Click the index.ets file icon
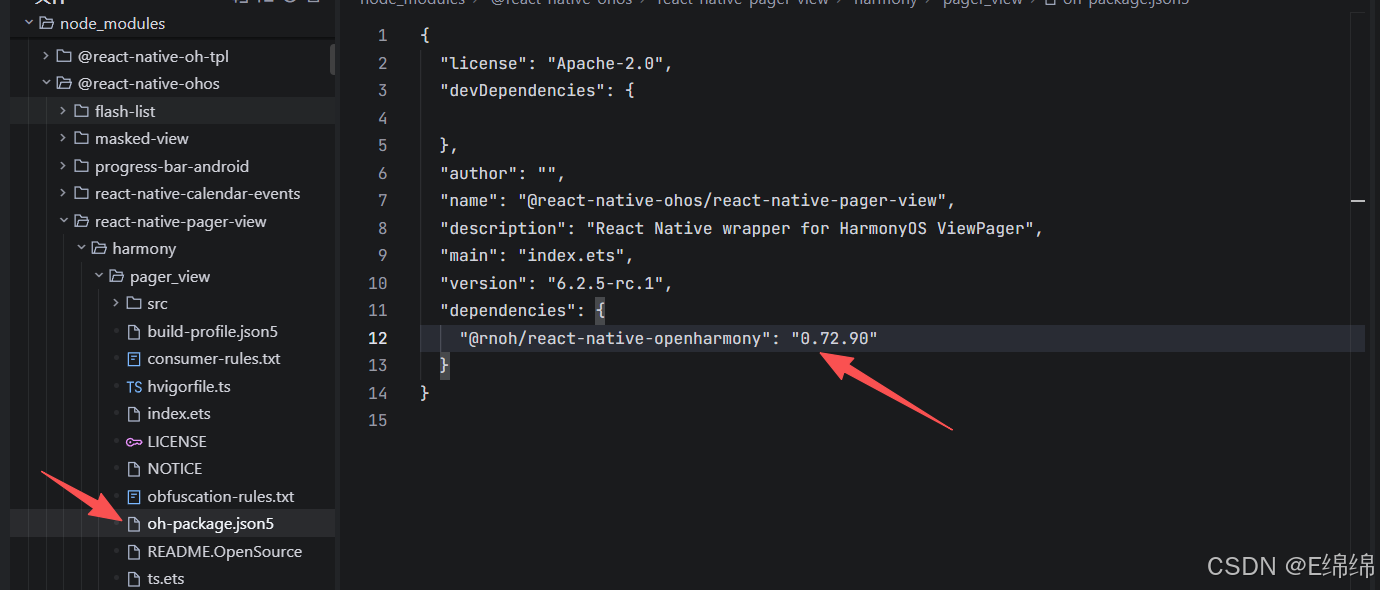Screen dimensions: 1380x590 coord(134,413)
